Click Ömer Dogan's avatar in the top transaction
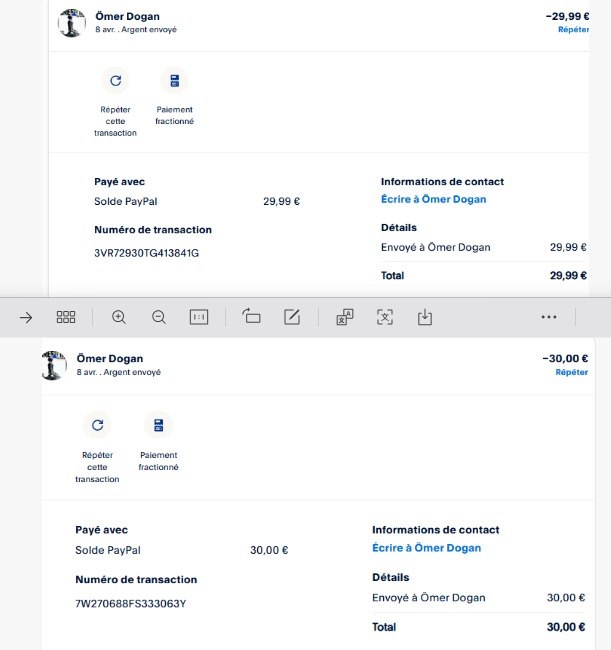This screenshot has width=611, height=650. (72, 23)
